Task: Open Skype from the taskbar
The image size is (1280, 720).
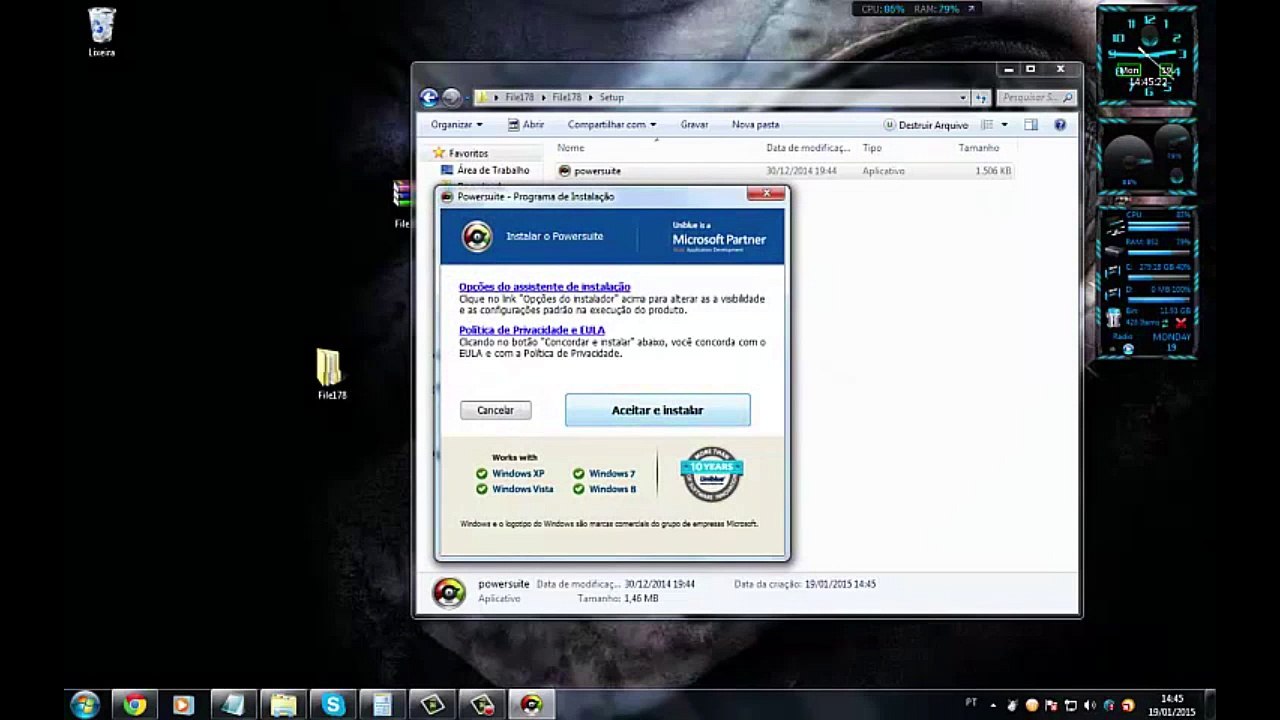Action: coord(333,705)
